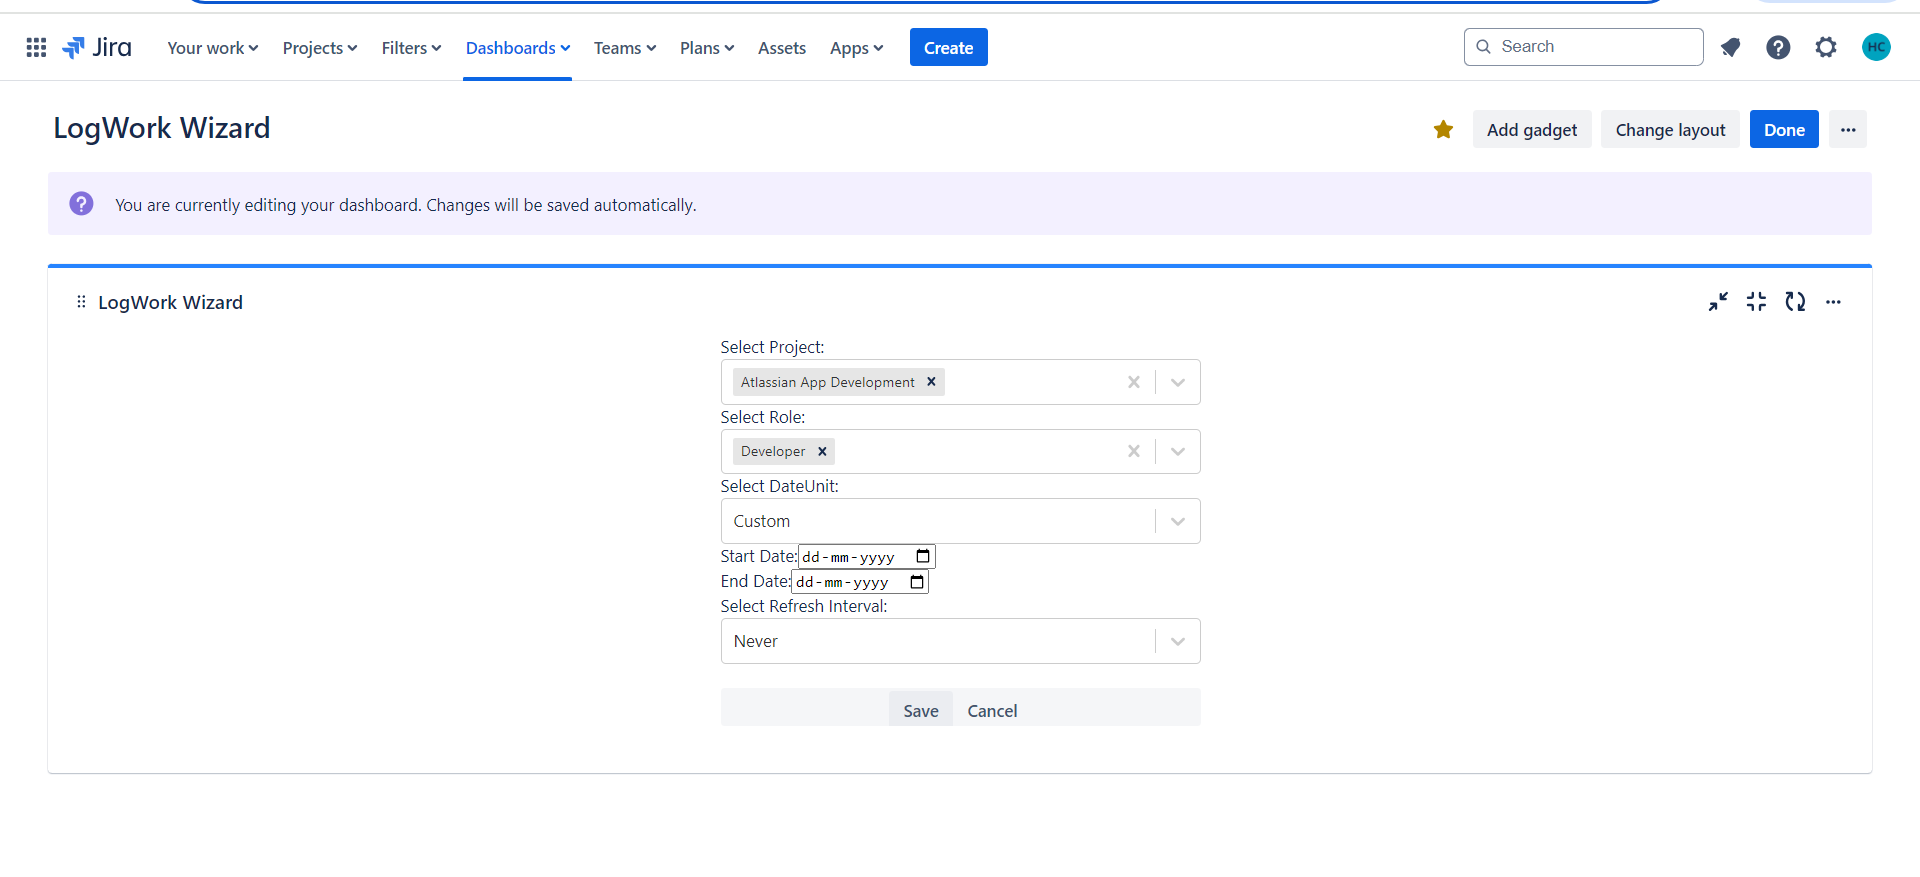
Task: Remove the Atlassian App Development tag
Action: pyautogui.click(x=931, y=382)
